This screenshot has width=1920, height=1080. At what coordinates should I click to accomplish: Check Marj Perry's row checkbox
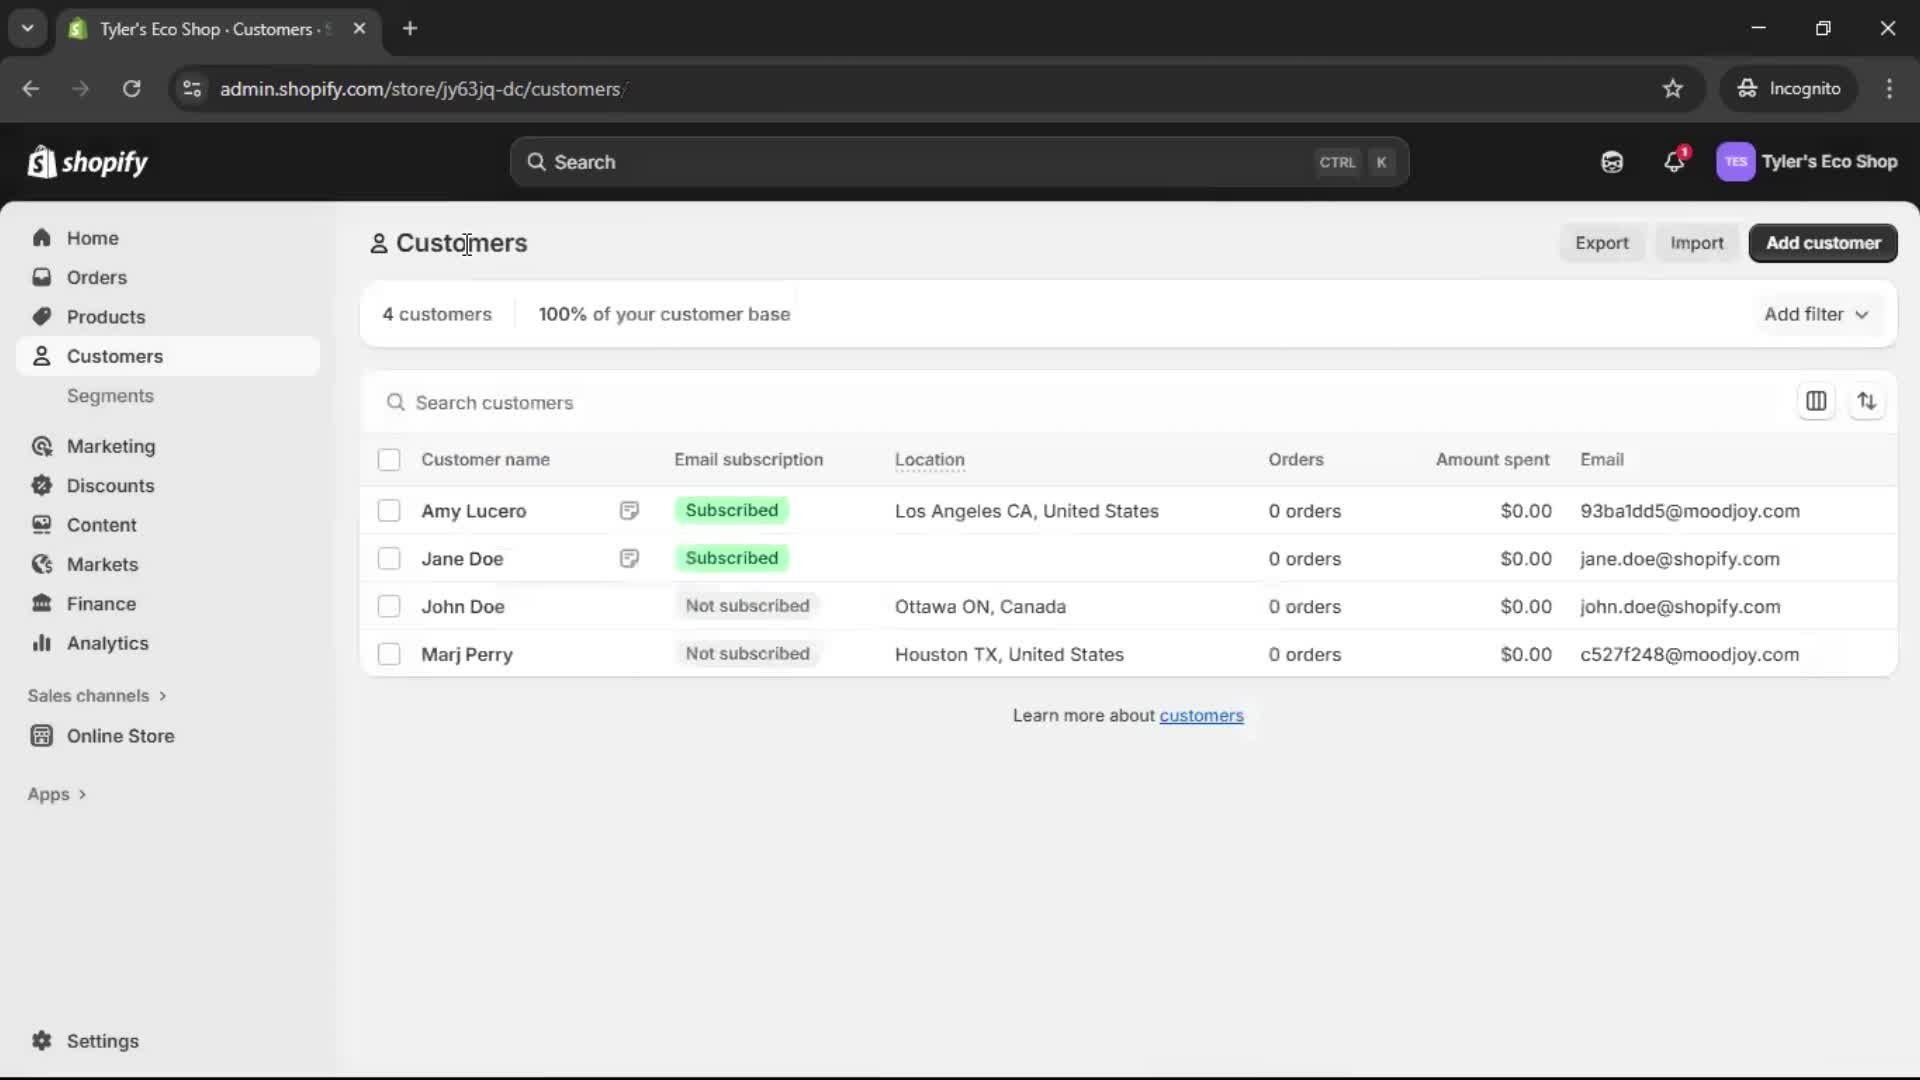389,654
